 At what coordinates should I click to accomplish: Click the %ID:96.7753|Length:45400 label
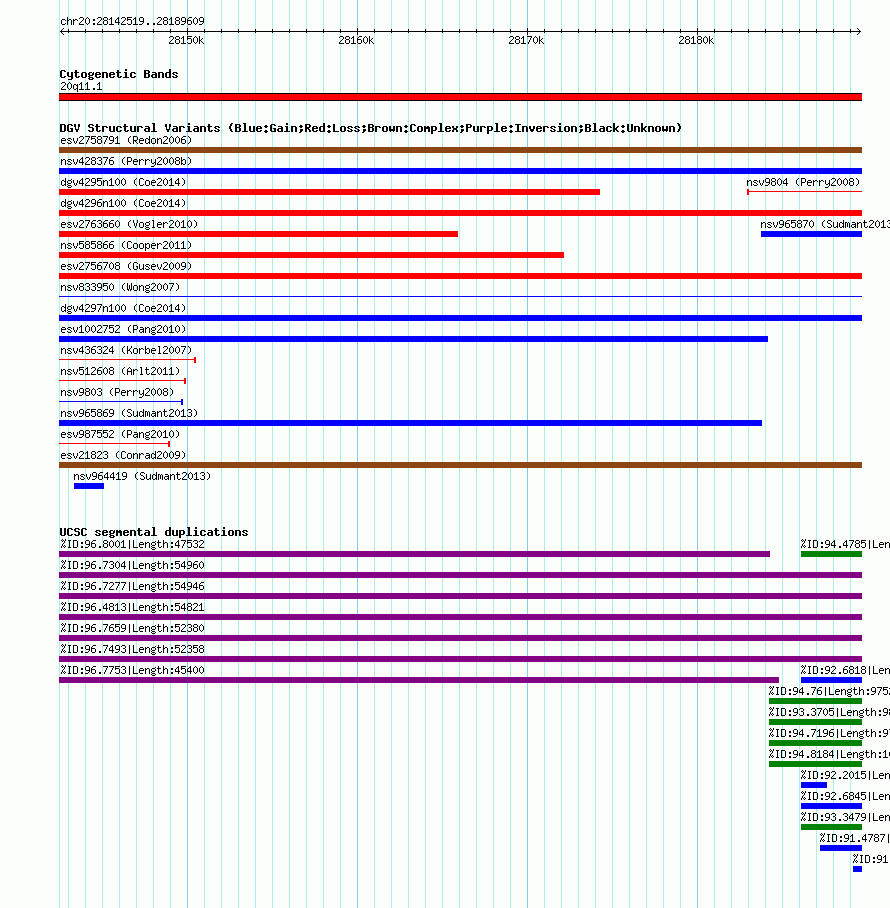click(x=132, y=670)
